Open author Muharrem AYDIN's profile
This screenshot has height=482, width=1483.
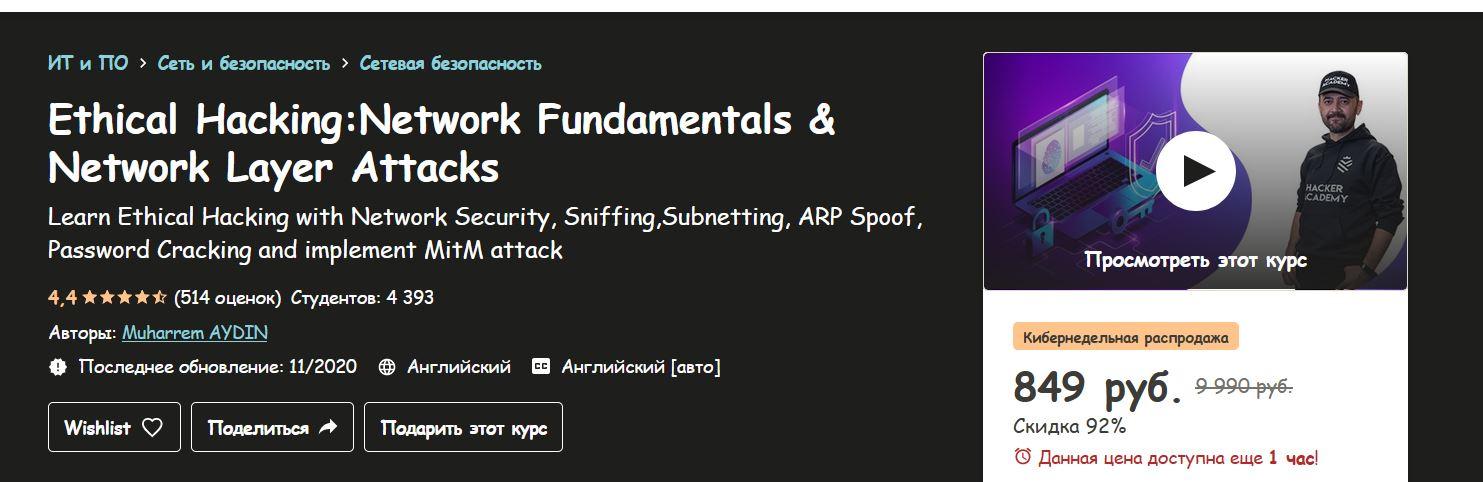[x=195, y=332]
